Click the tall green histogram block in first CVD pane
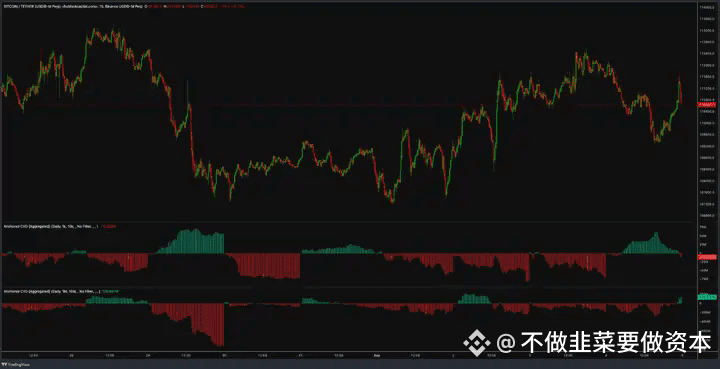The width and height of the screenshot is (720, 369). [191, 241]
